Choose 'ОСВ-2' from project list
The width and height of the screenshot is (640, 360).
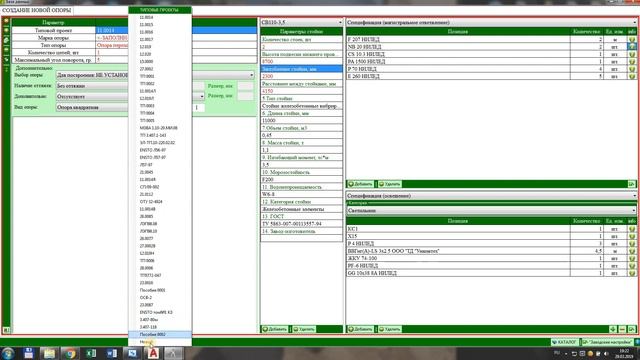point(160,298)
